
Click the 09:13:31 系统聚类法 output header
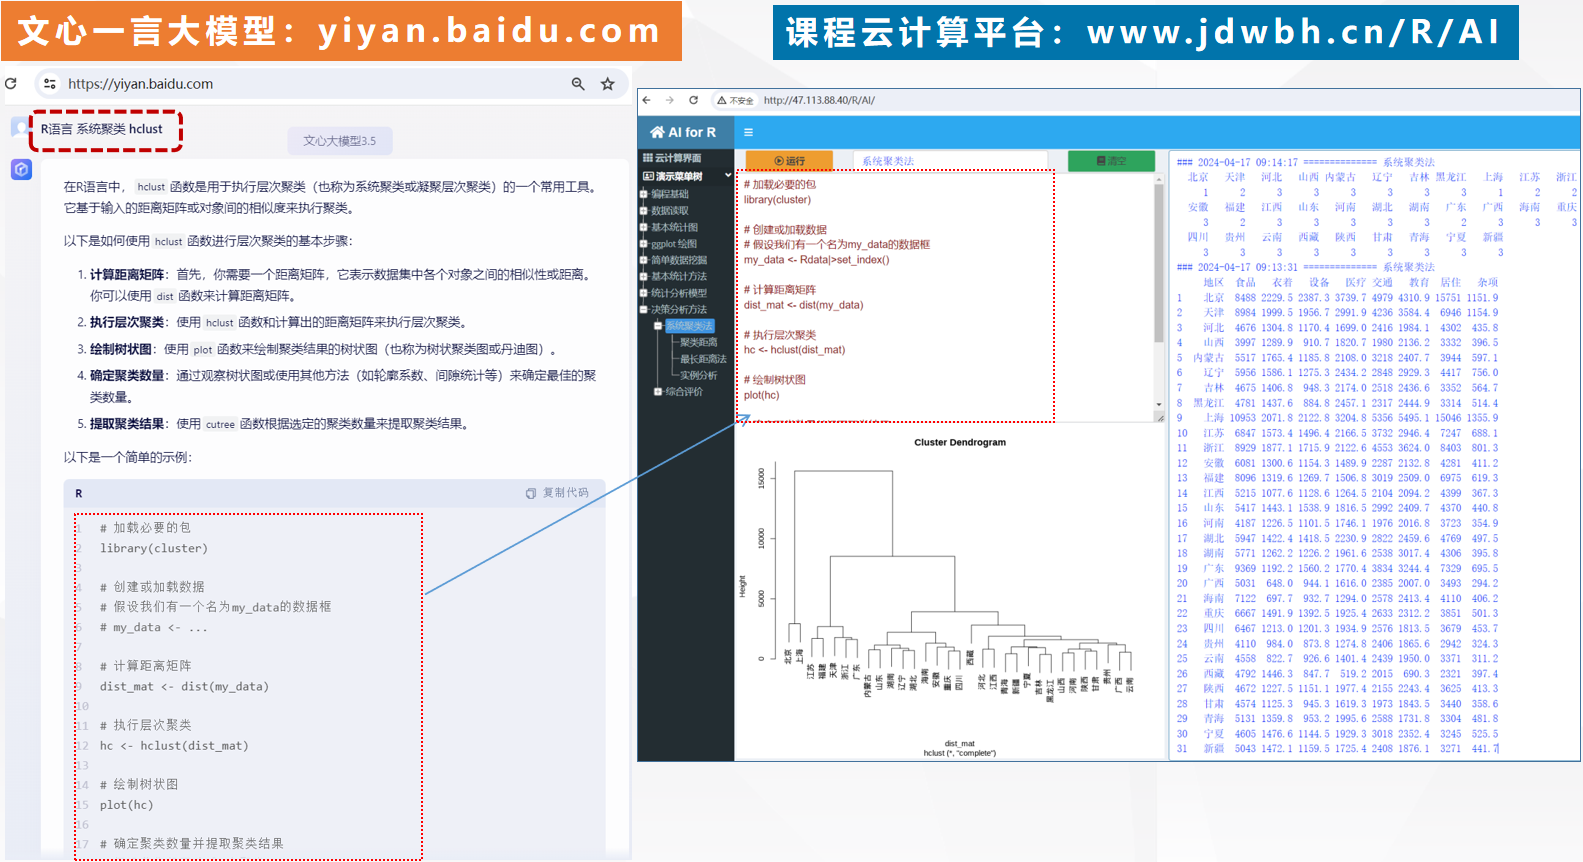tap(1306, 267)
